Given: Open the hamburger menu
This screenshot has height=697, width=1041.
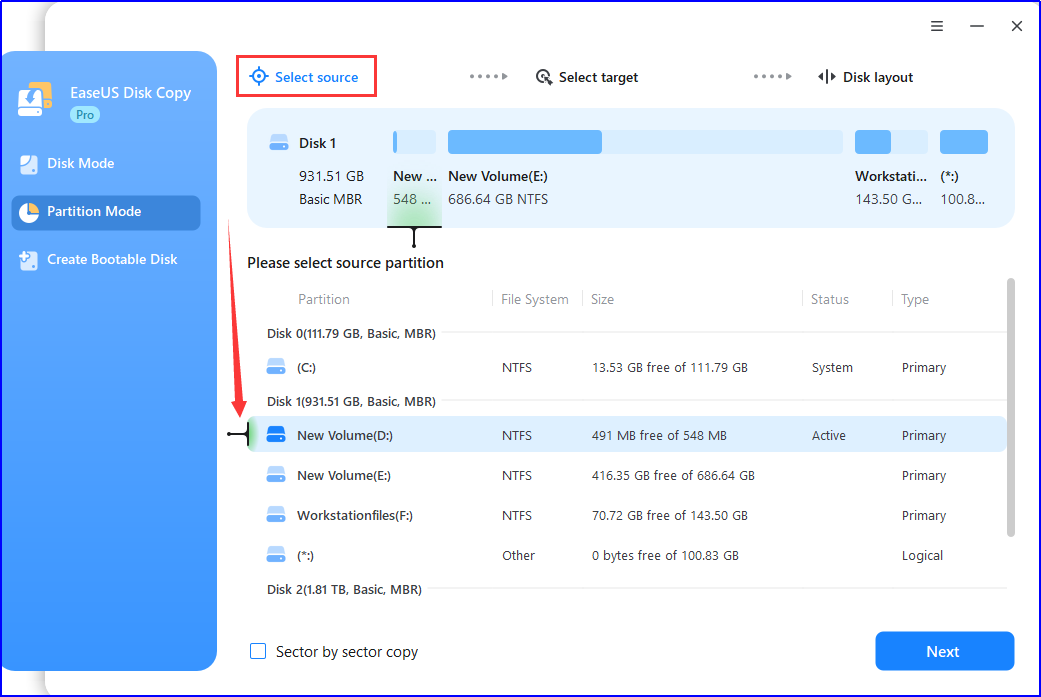Looking at the screenshot, I should [x=937, y=26].
